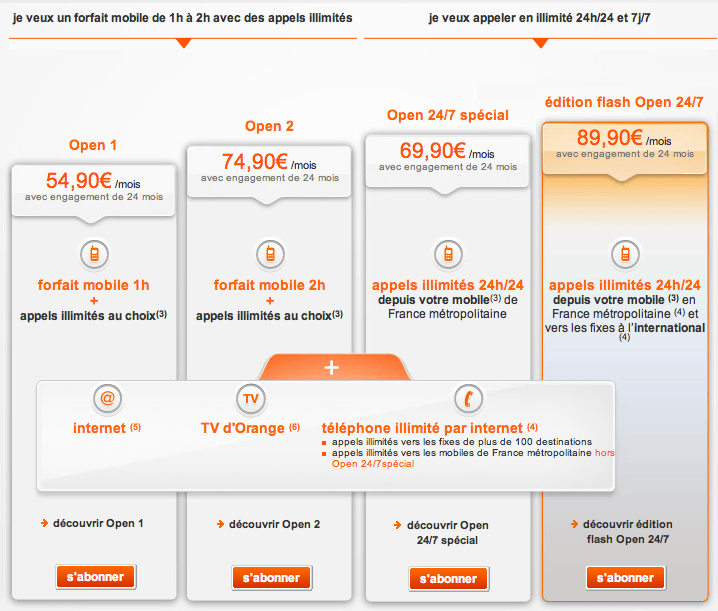This screenshot has width=718, height=611.
Task: Click arrow beside découvrir édition flash Open 24/7
Action: 574,524
